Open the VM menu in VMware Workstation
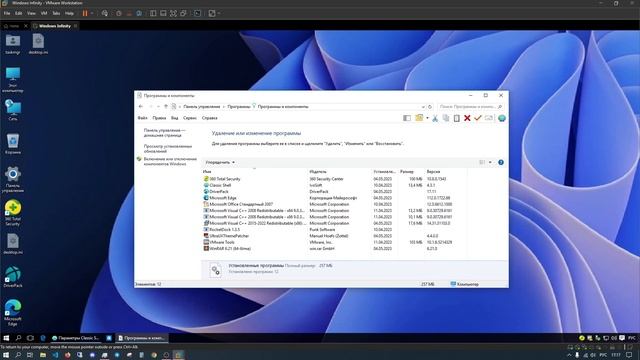 tap(44, 13)
